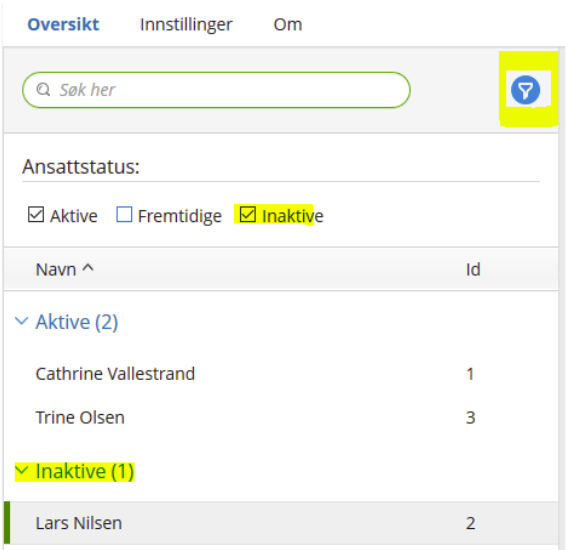
Task: Switch to the Oversikt tab
Action: coord(63,25)
